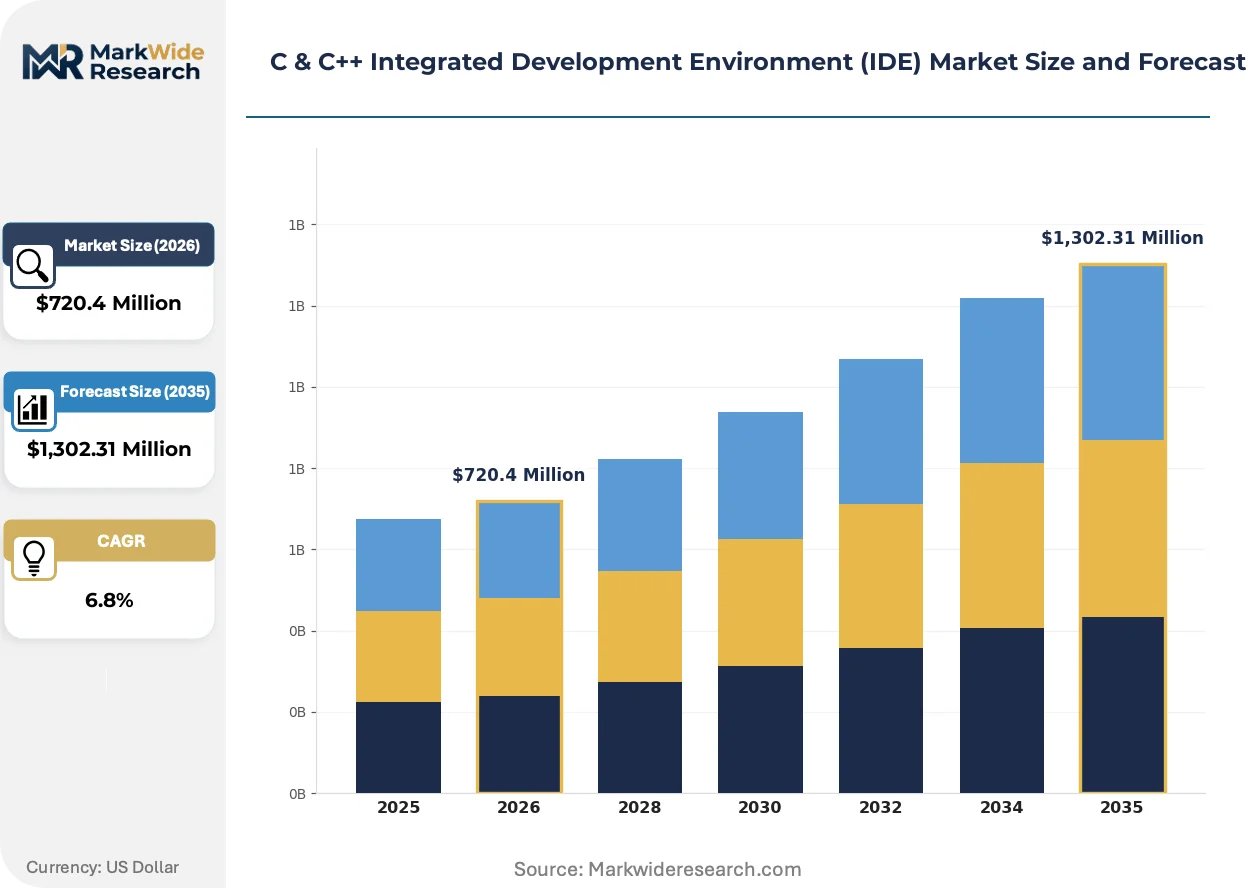Viewport: 1257px width, 888px height.
Task: Click the navy segment of the 2030 bar
Action: click(x=760, y=730)
